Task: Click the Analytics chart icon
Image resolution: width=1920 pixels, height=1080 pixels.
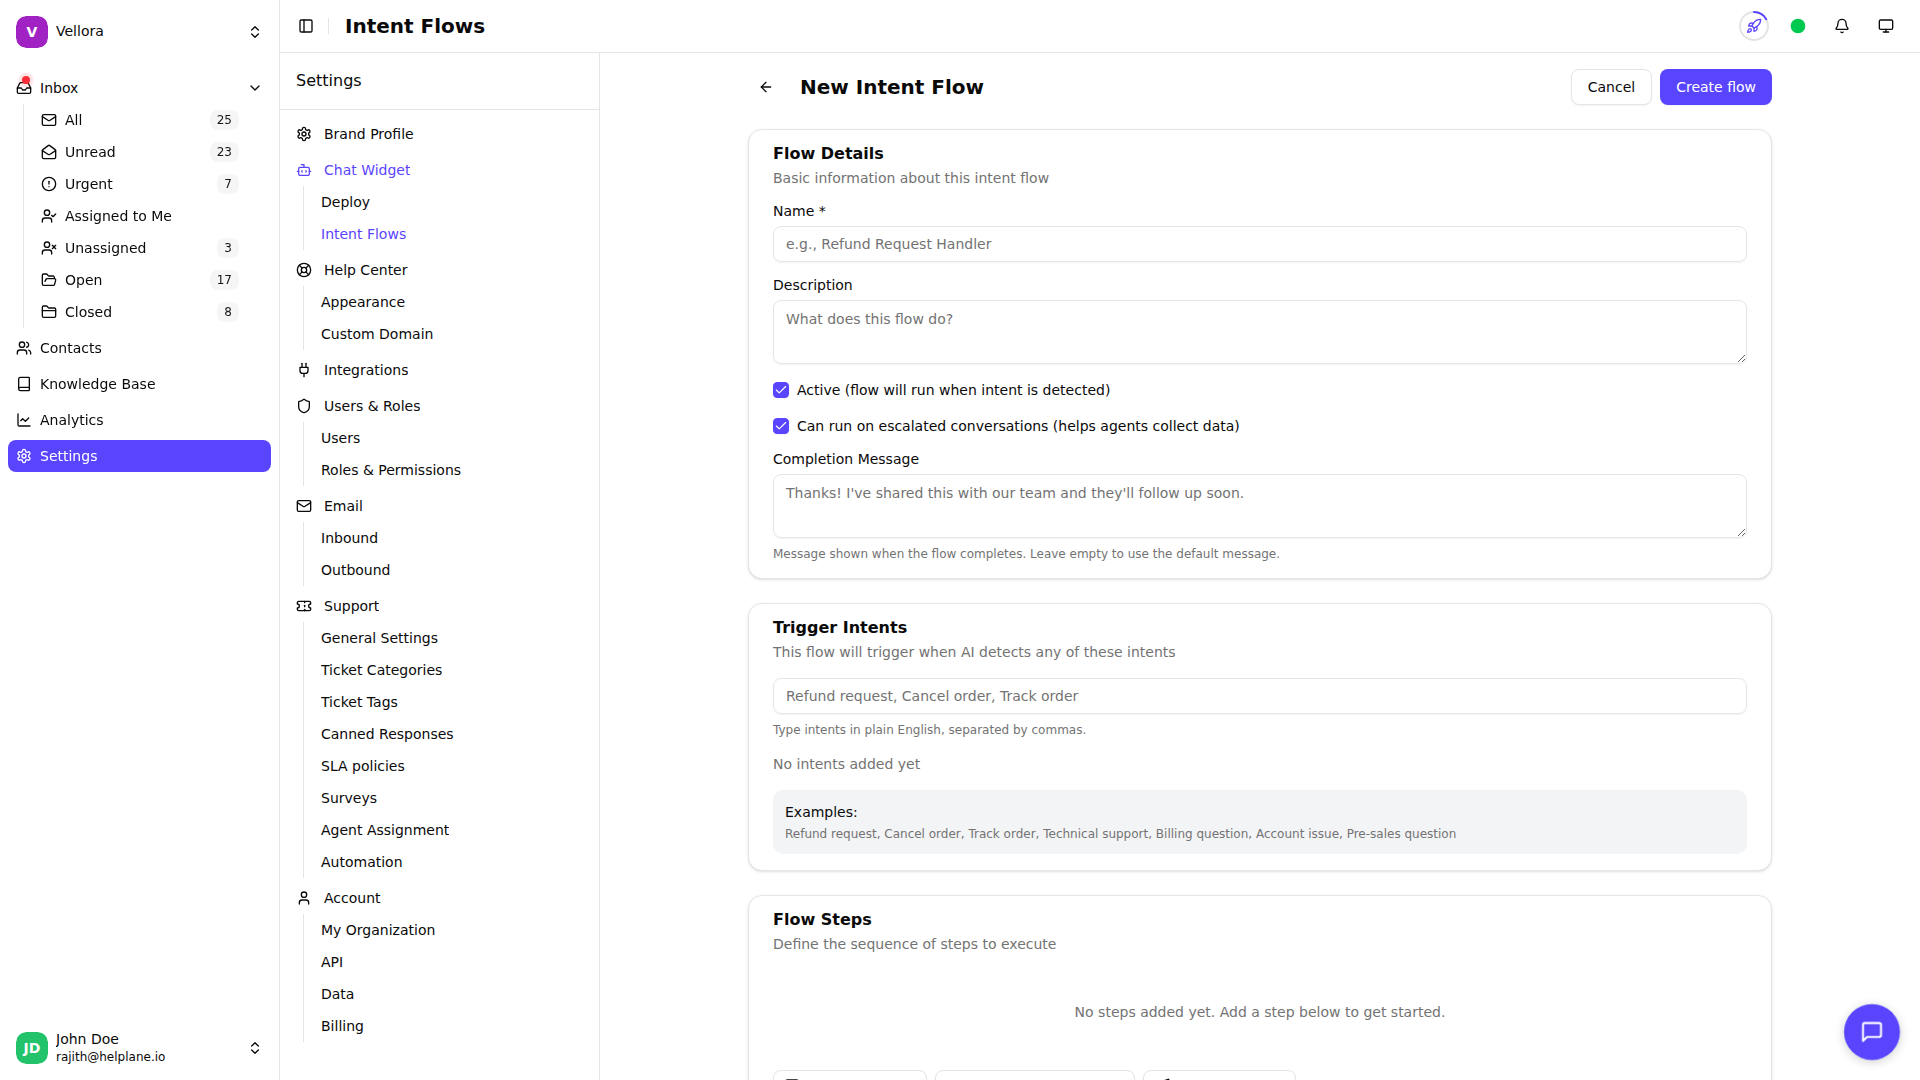Action: (24, 420)
